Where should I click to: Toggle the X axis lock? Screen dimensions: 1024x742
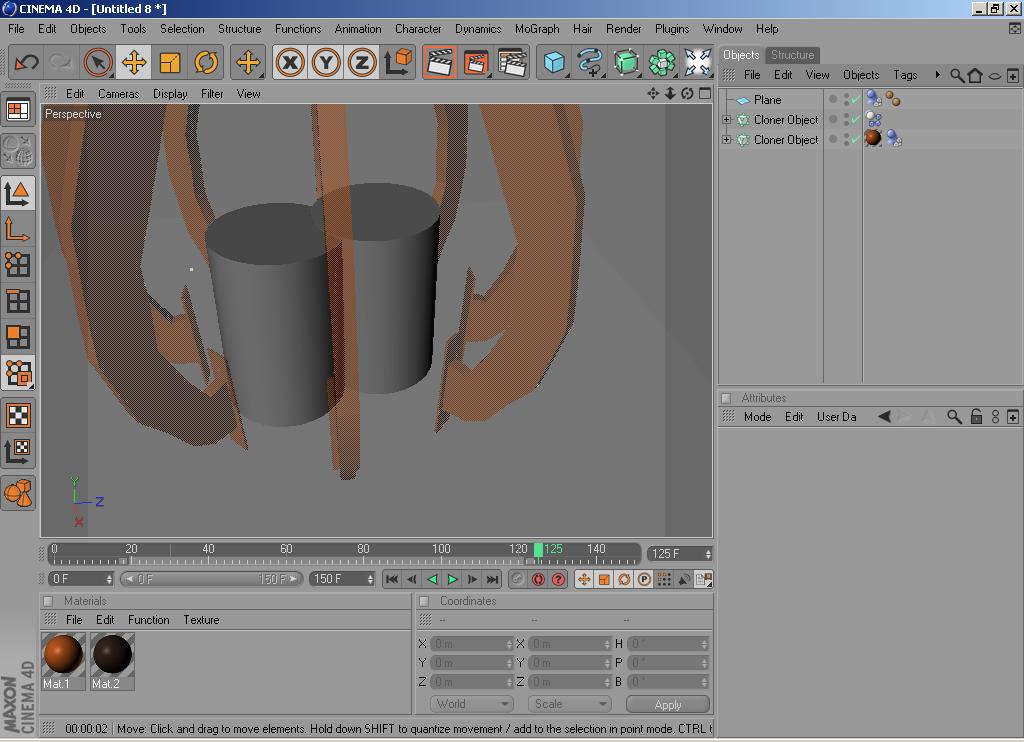pos(290,63)
